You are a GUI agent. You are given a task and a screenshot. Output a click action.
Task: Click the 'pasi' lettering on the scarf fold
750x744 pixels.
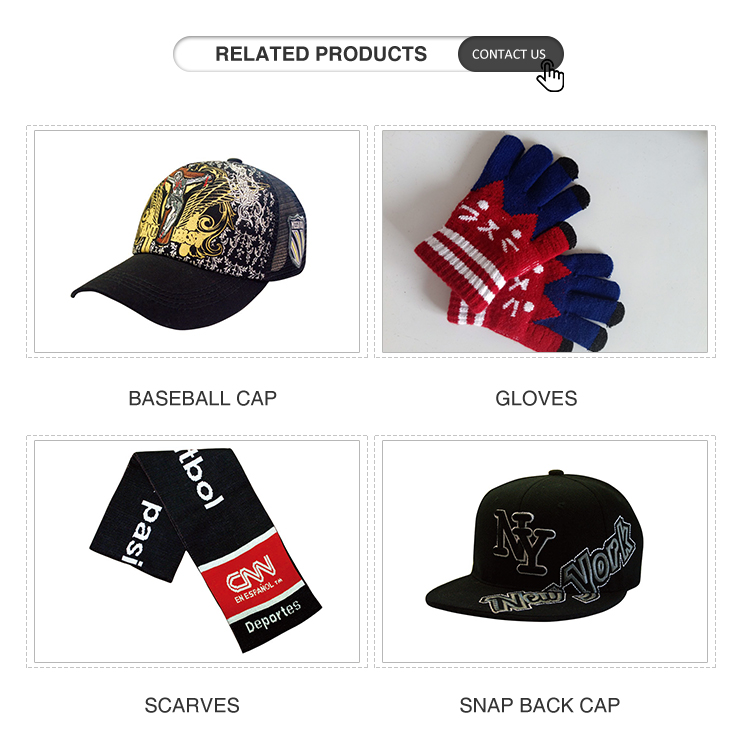click(142, 533)
